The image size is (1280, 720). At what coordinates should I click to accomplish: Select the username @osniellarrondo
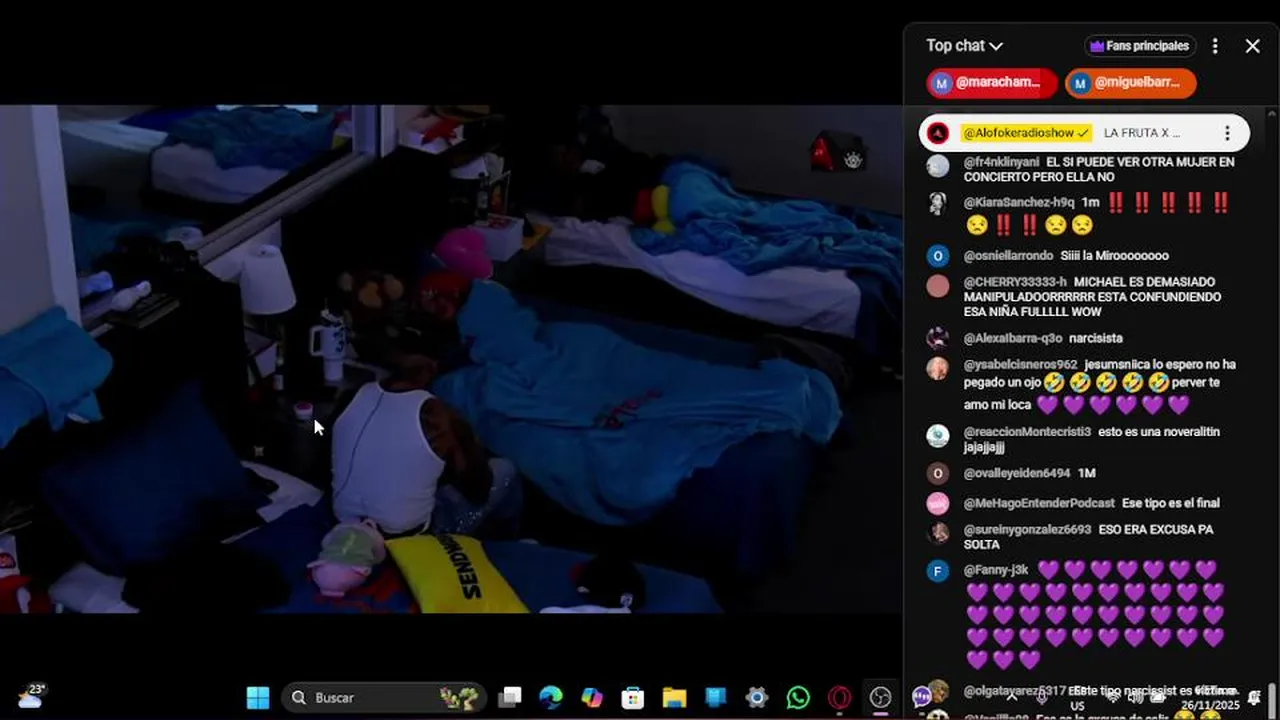[1008, 256]
